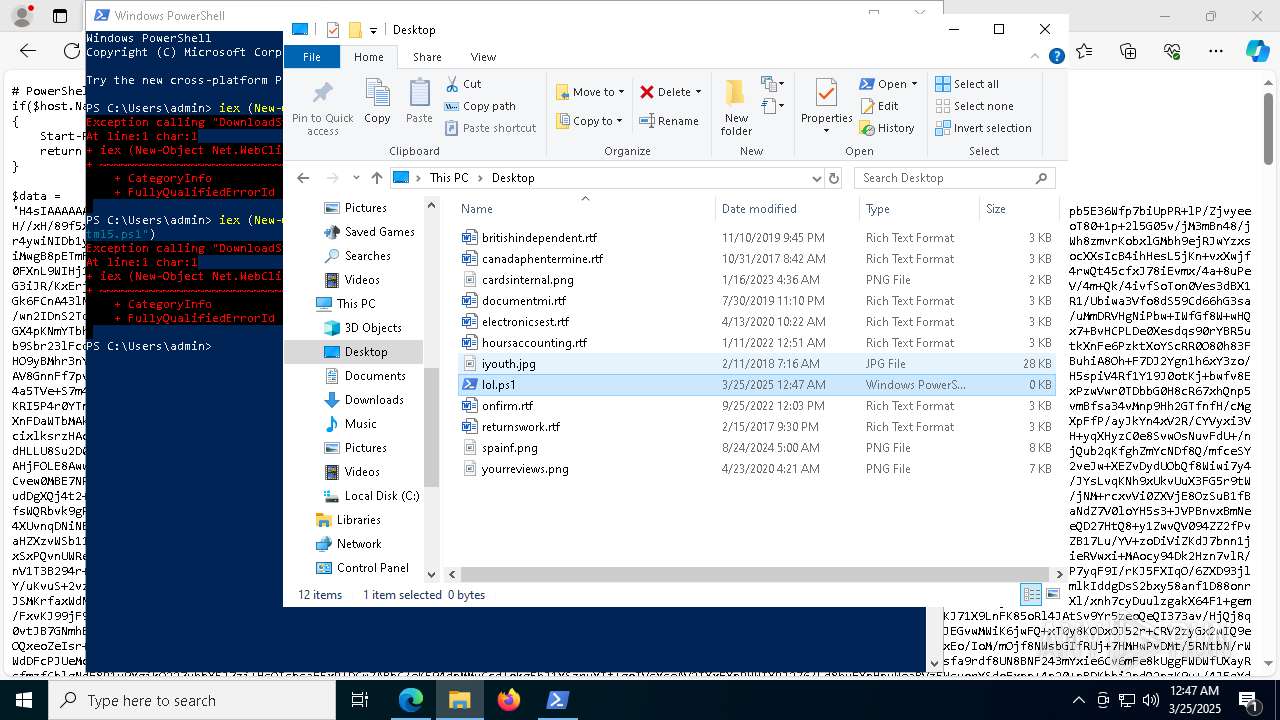Click Select all in ribbon
This screenshot has height=720, width=1280.
click(967, 84)
